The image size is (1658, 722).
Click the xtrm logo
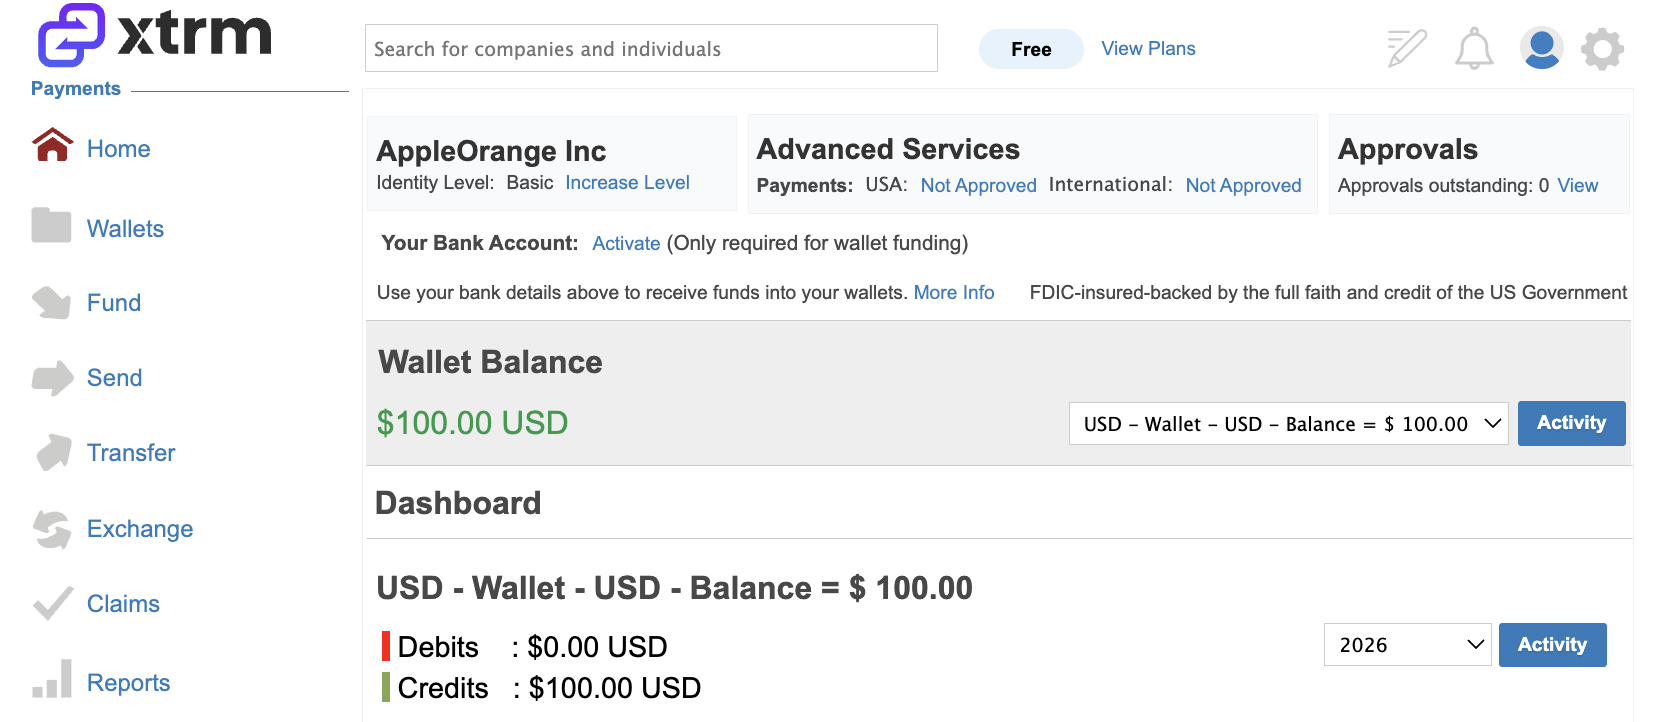[154, 35]
